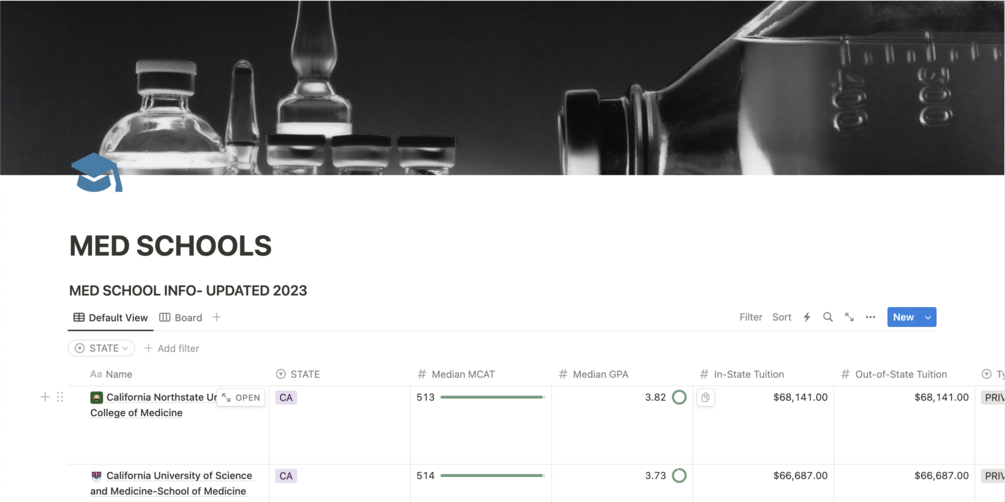The image size is (1005, 502).
Task: Click the New button
Action: pos(903,317)
